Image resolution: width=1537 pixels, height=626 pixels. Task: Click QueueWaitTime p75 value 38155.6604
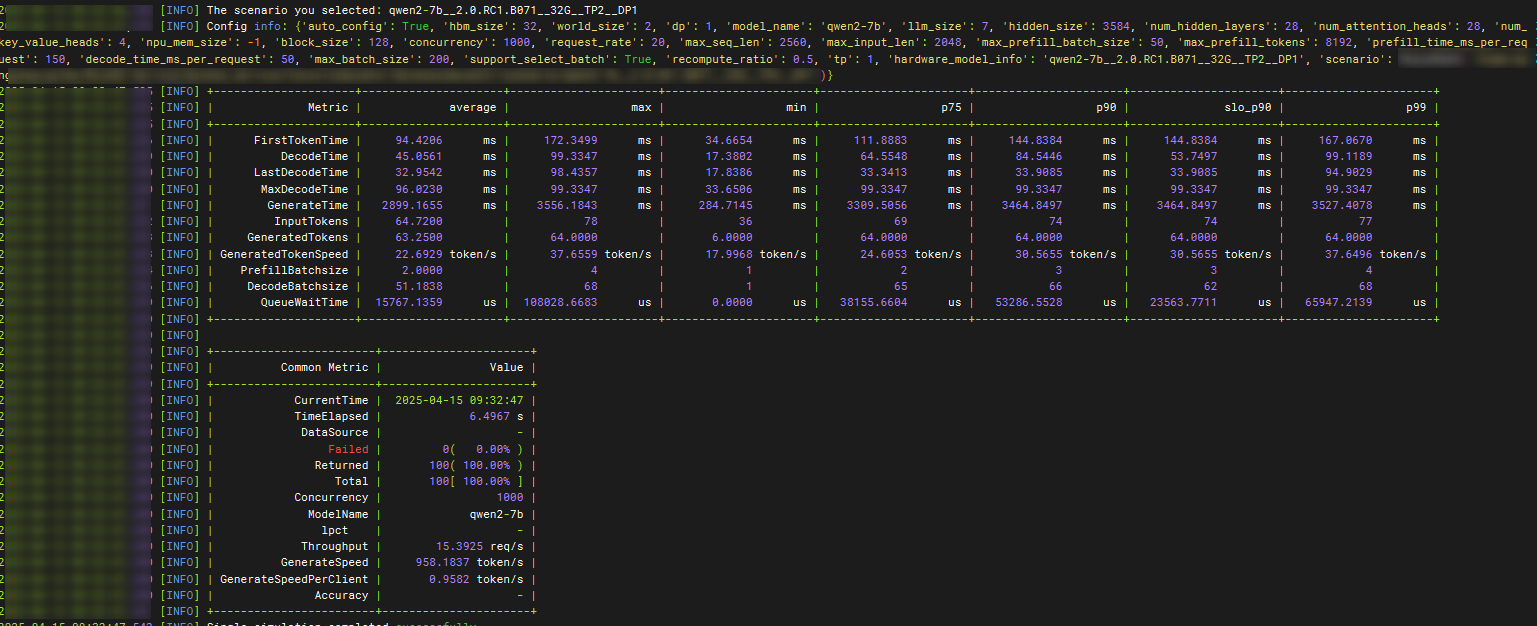pyautogui.click(x=874, y=302)
